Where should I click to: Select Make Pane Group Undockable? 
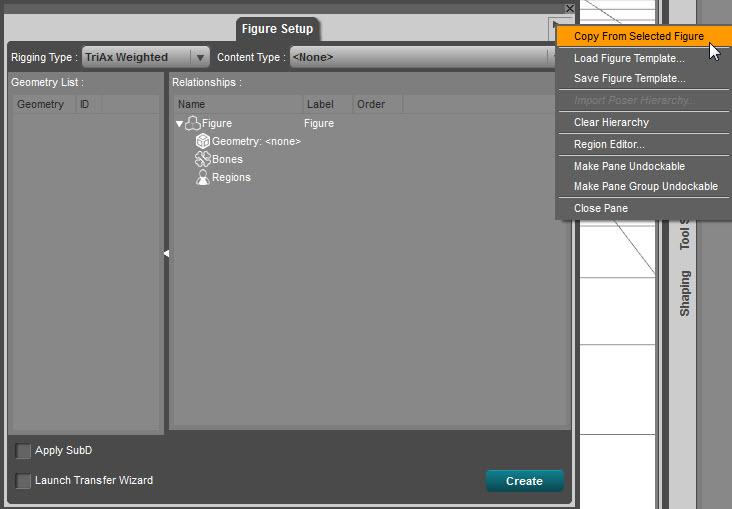[x=646, y=186]
